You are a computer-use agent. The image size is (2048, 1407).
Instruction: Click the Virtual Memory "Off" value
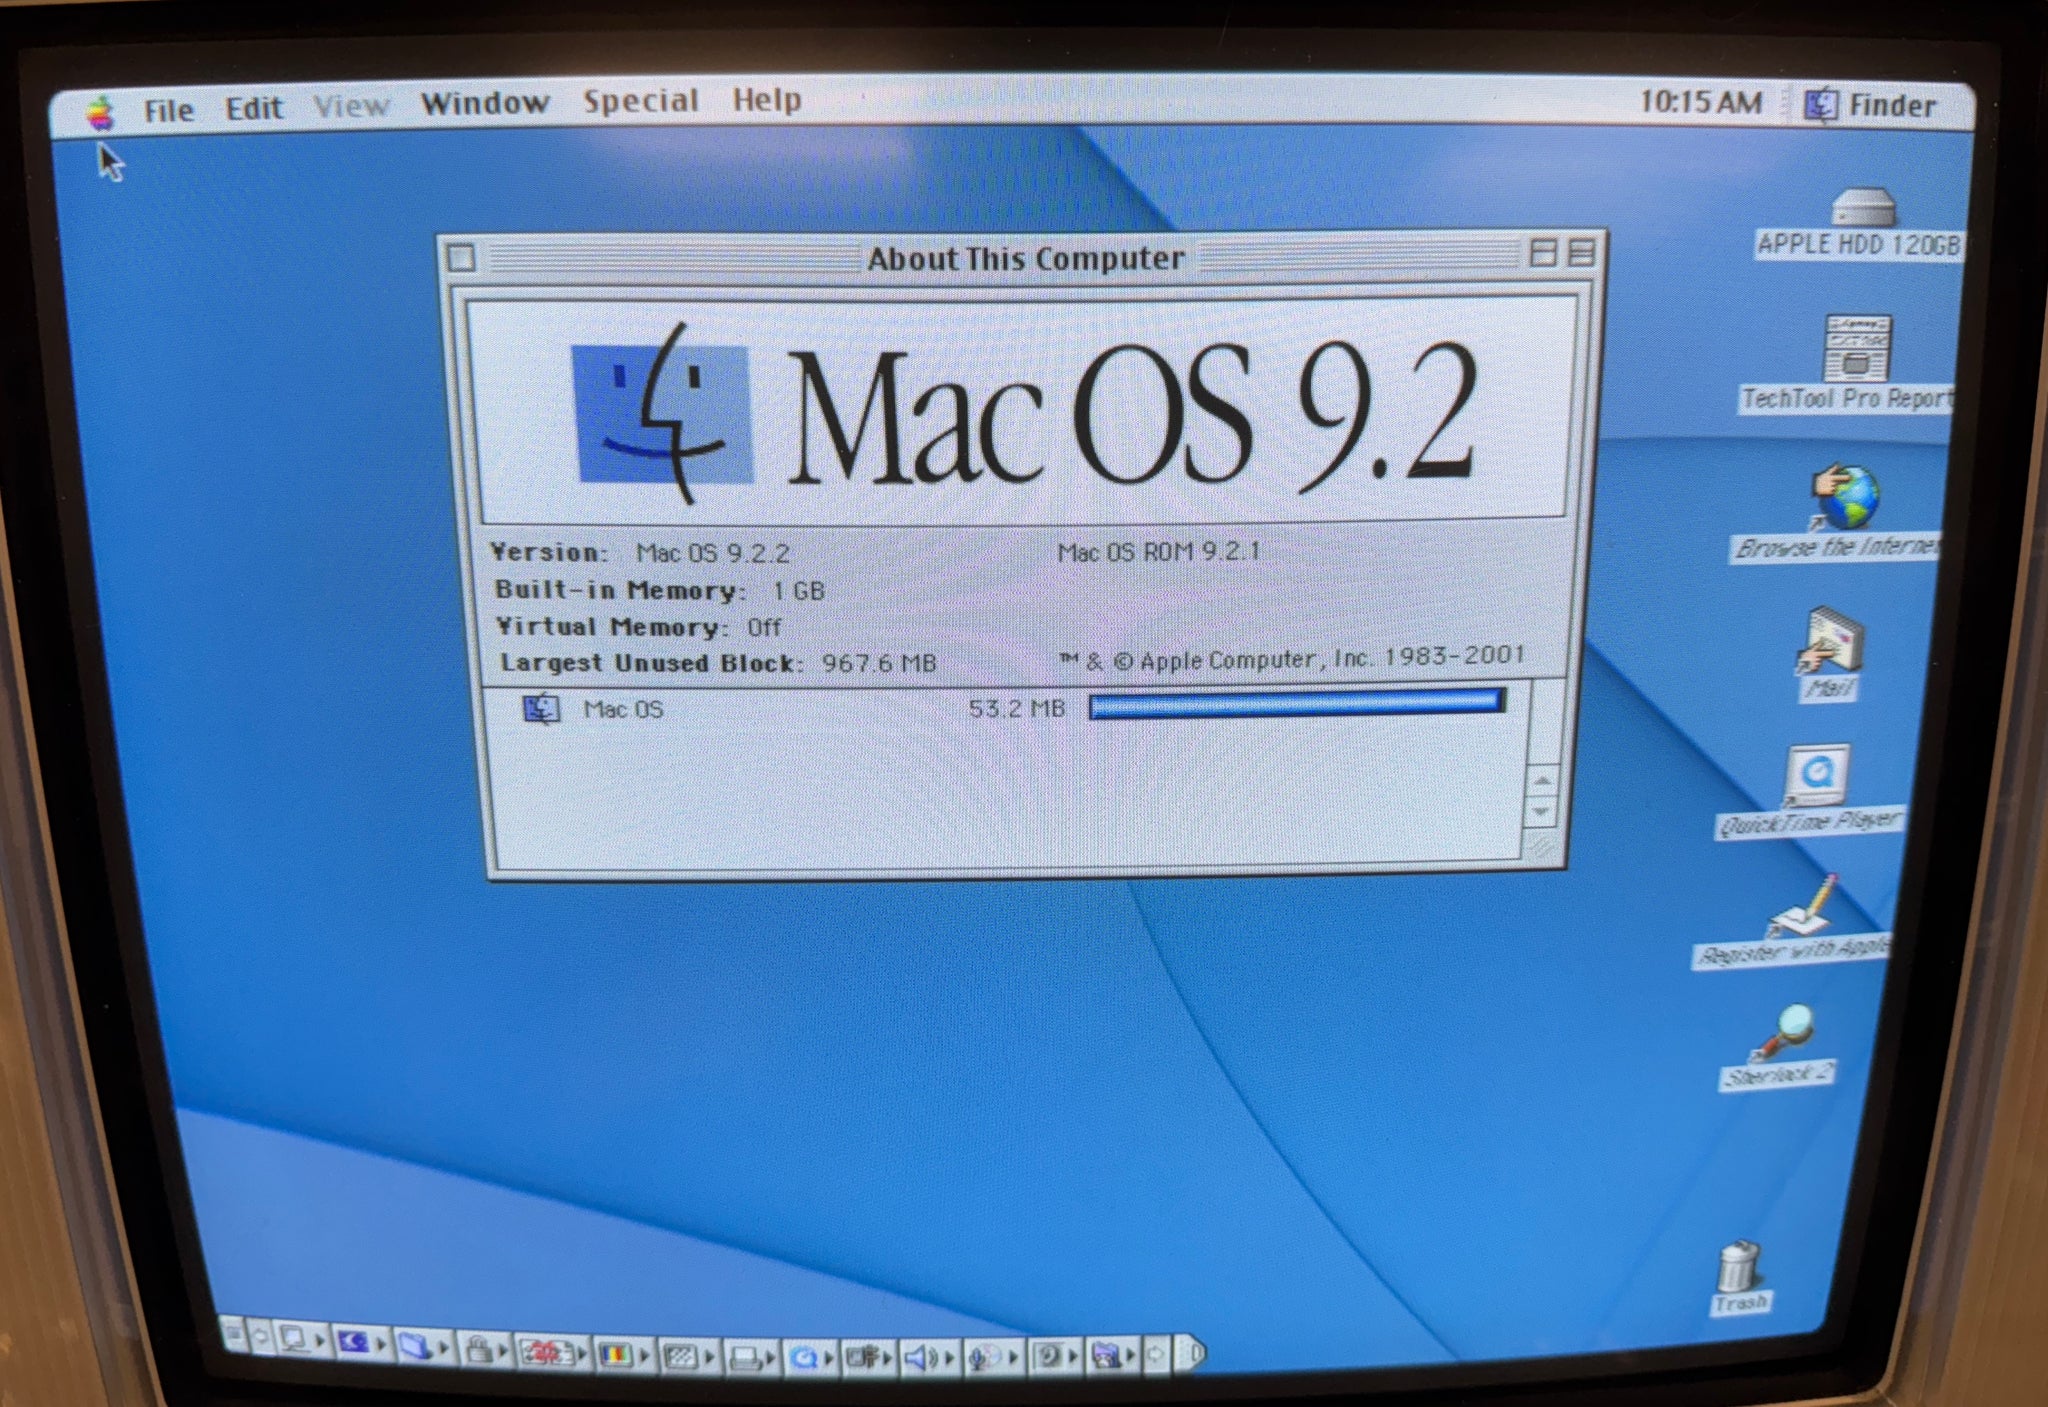(764, 627)
